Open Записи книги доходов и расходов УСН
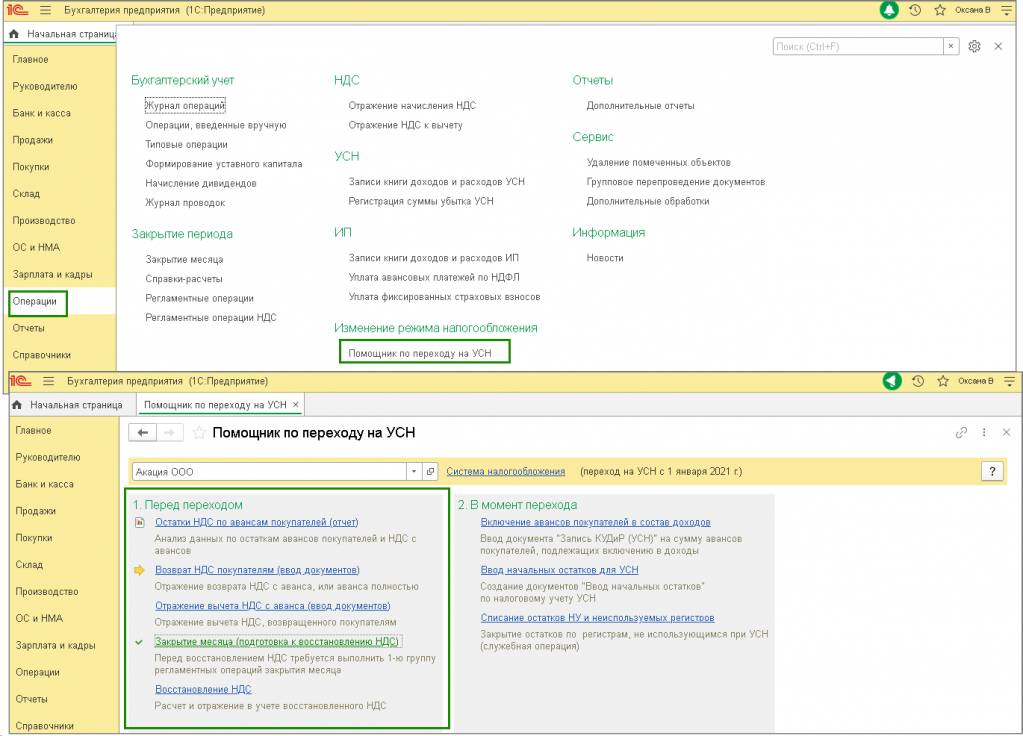1023x736 pixels. coord(436,181)
